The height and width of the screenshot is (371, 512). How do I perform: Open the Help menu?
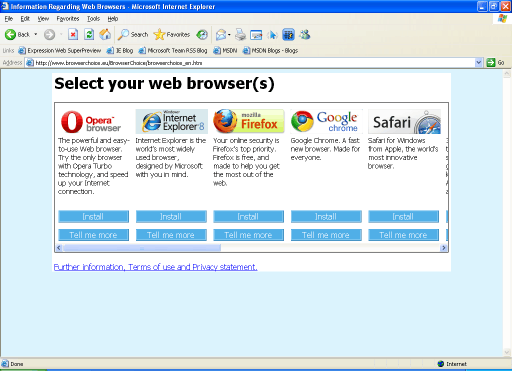113,19
